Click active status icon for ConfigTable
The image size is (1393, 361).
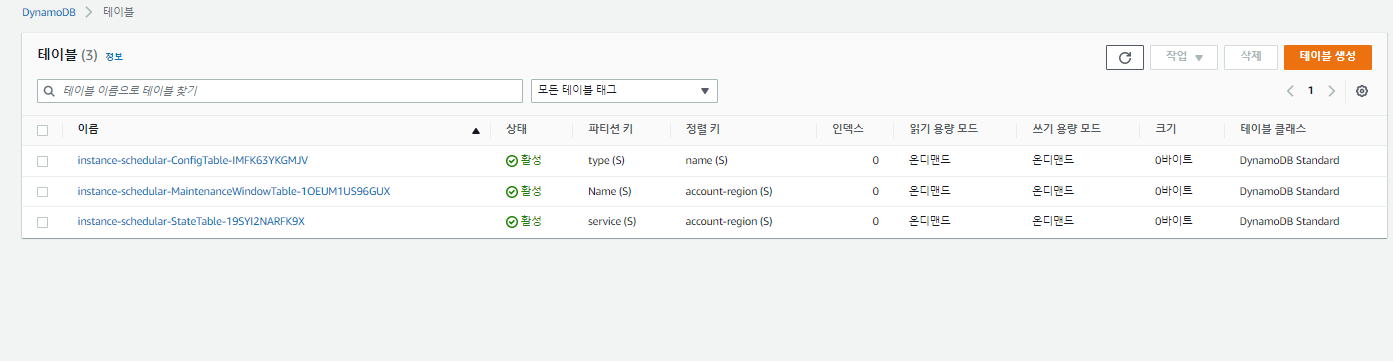coord(512,161)
